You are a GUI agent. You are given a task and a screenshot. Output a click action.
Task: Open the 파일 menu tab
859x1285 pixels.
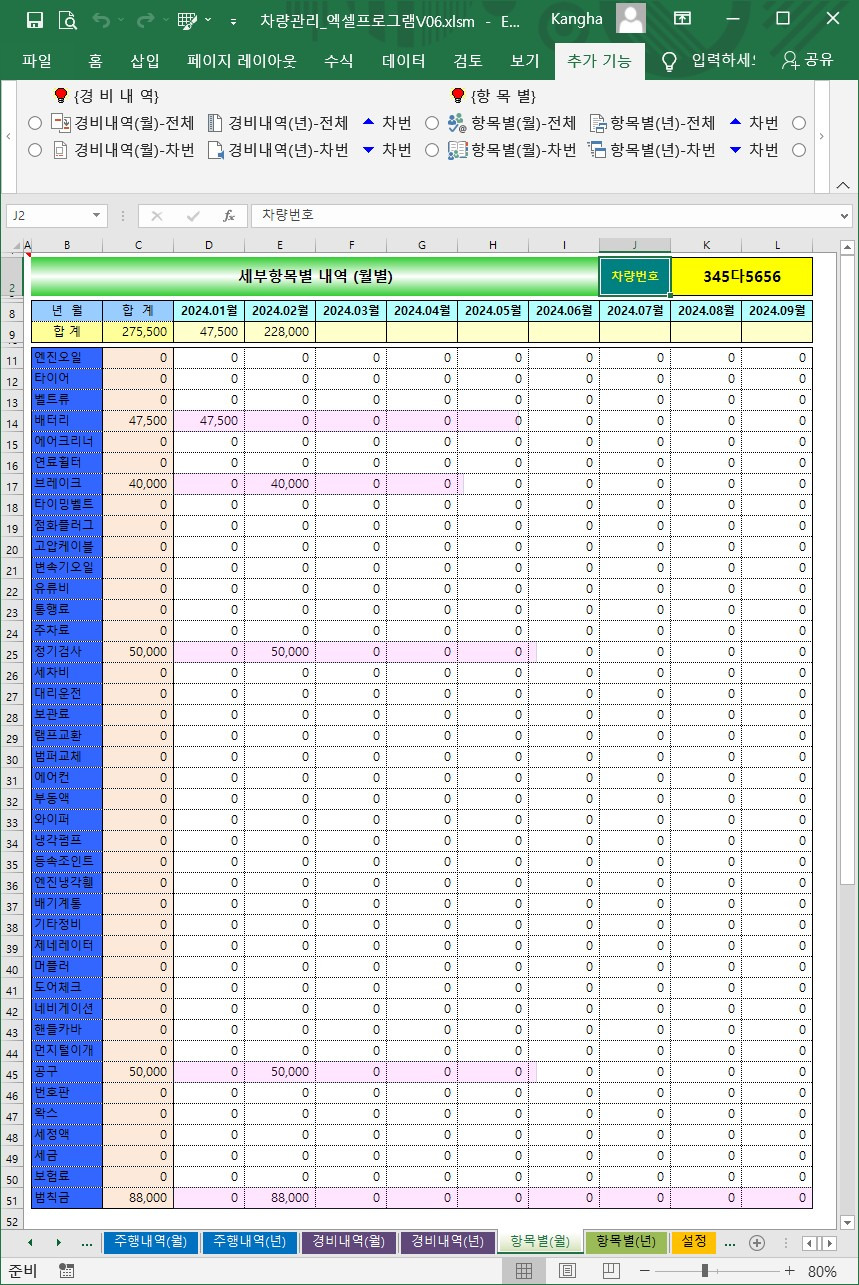[x=37, y=61]
